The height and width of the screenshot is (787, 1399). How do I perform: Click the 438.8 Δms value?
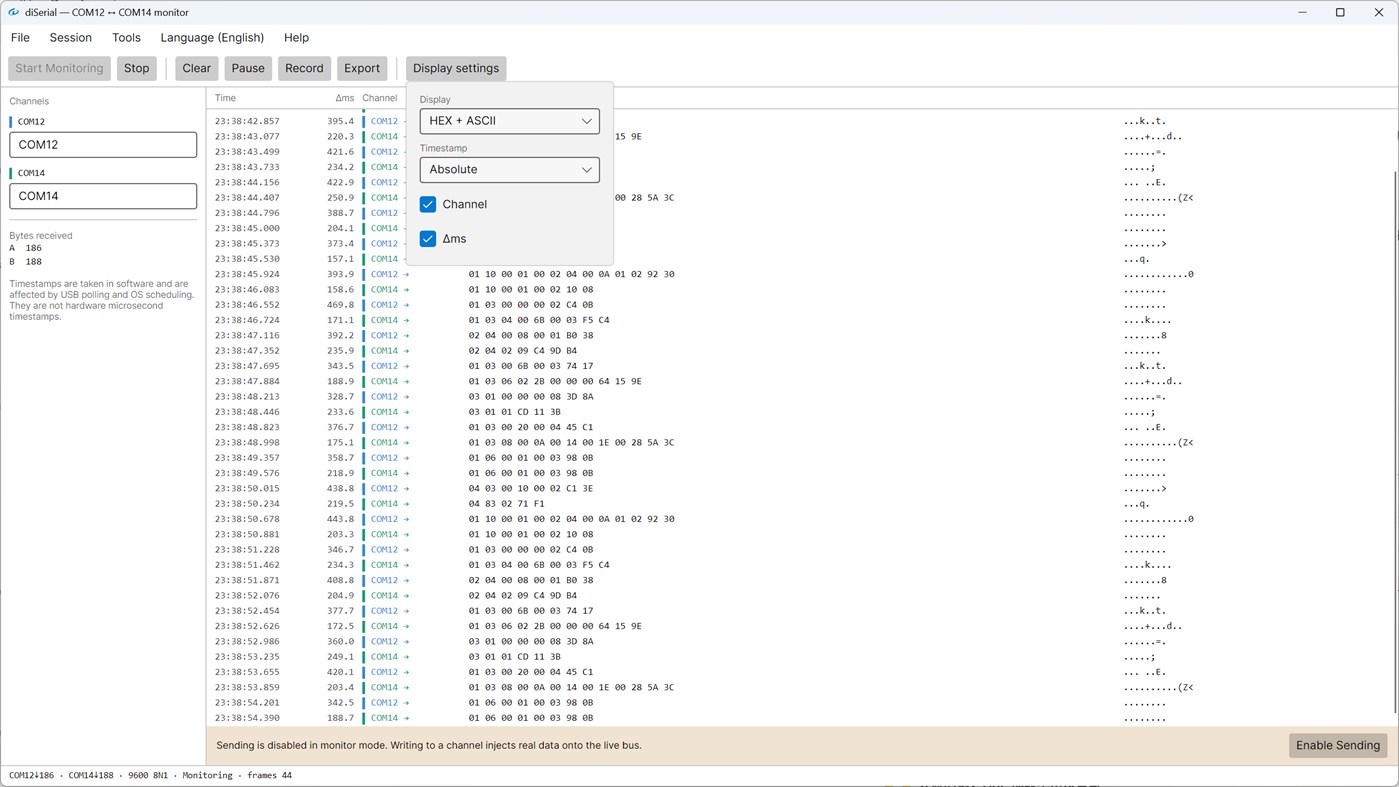tap(340, 488)
